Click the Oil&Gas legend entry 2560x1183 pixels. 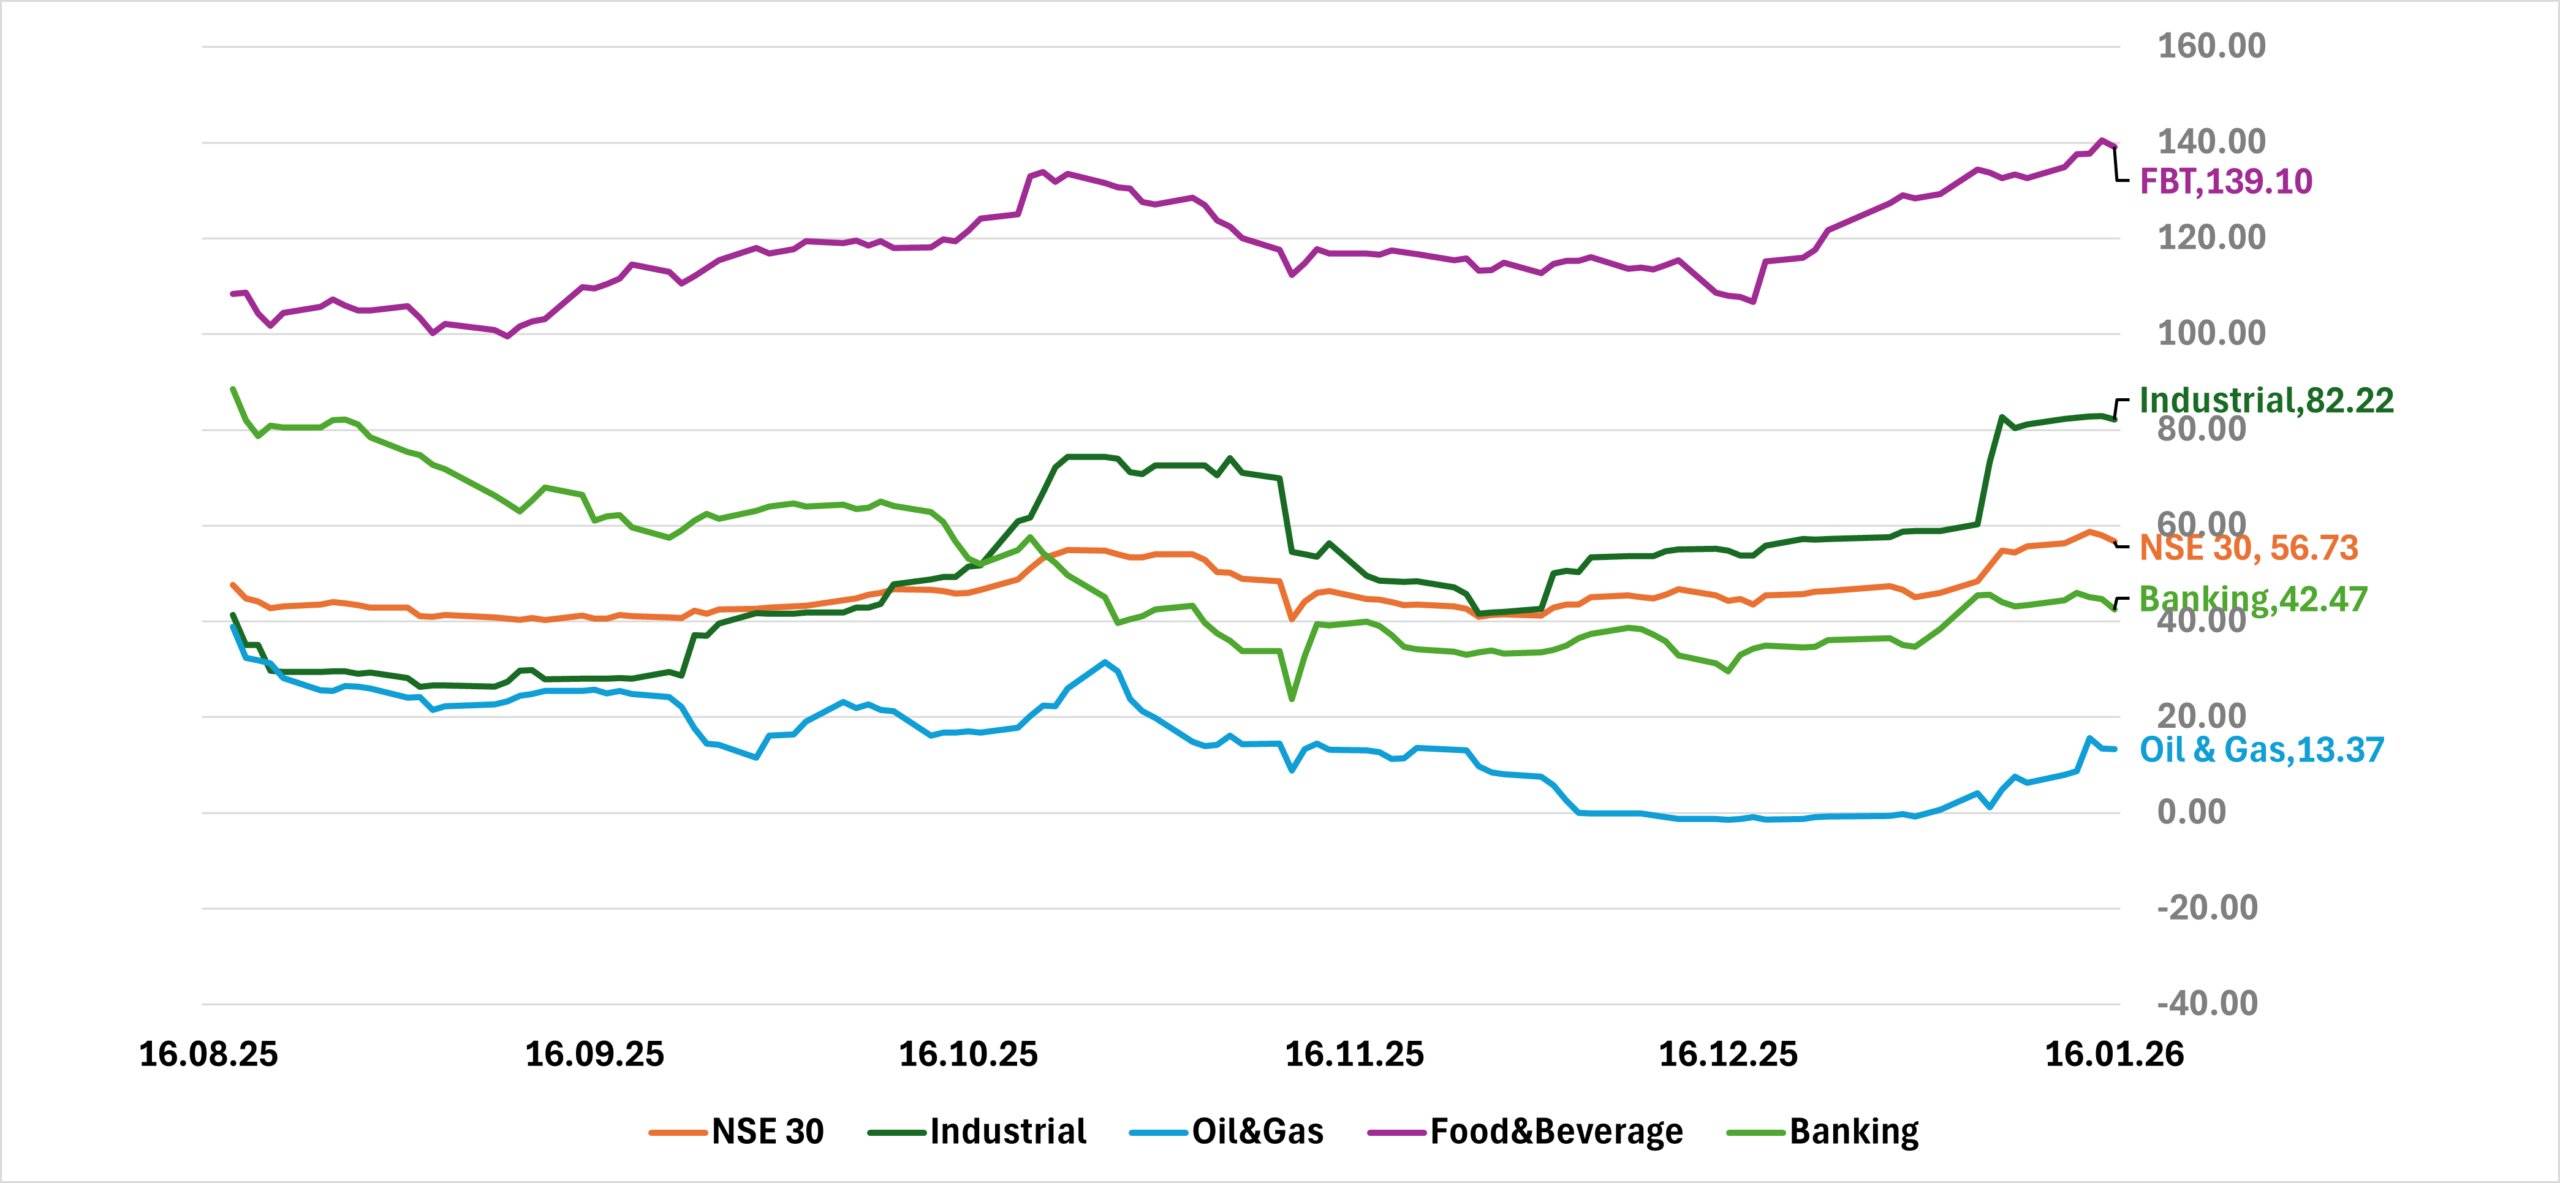(1257, 1132)
